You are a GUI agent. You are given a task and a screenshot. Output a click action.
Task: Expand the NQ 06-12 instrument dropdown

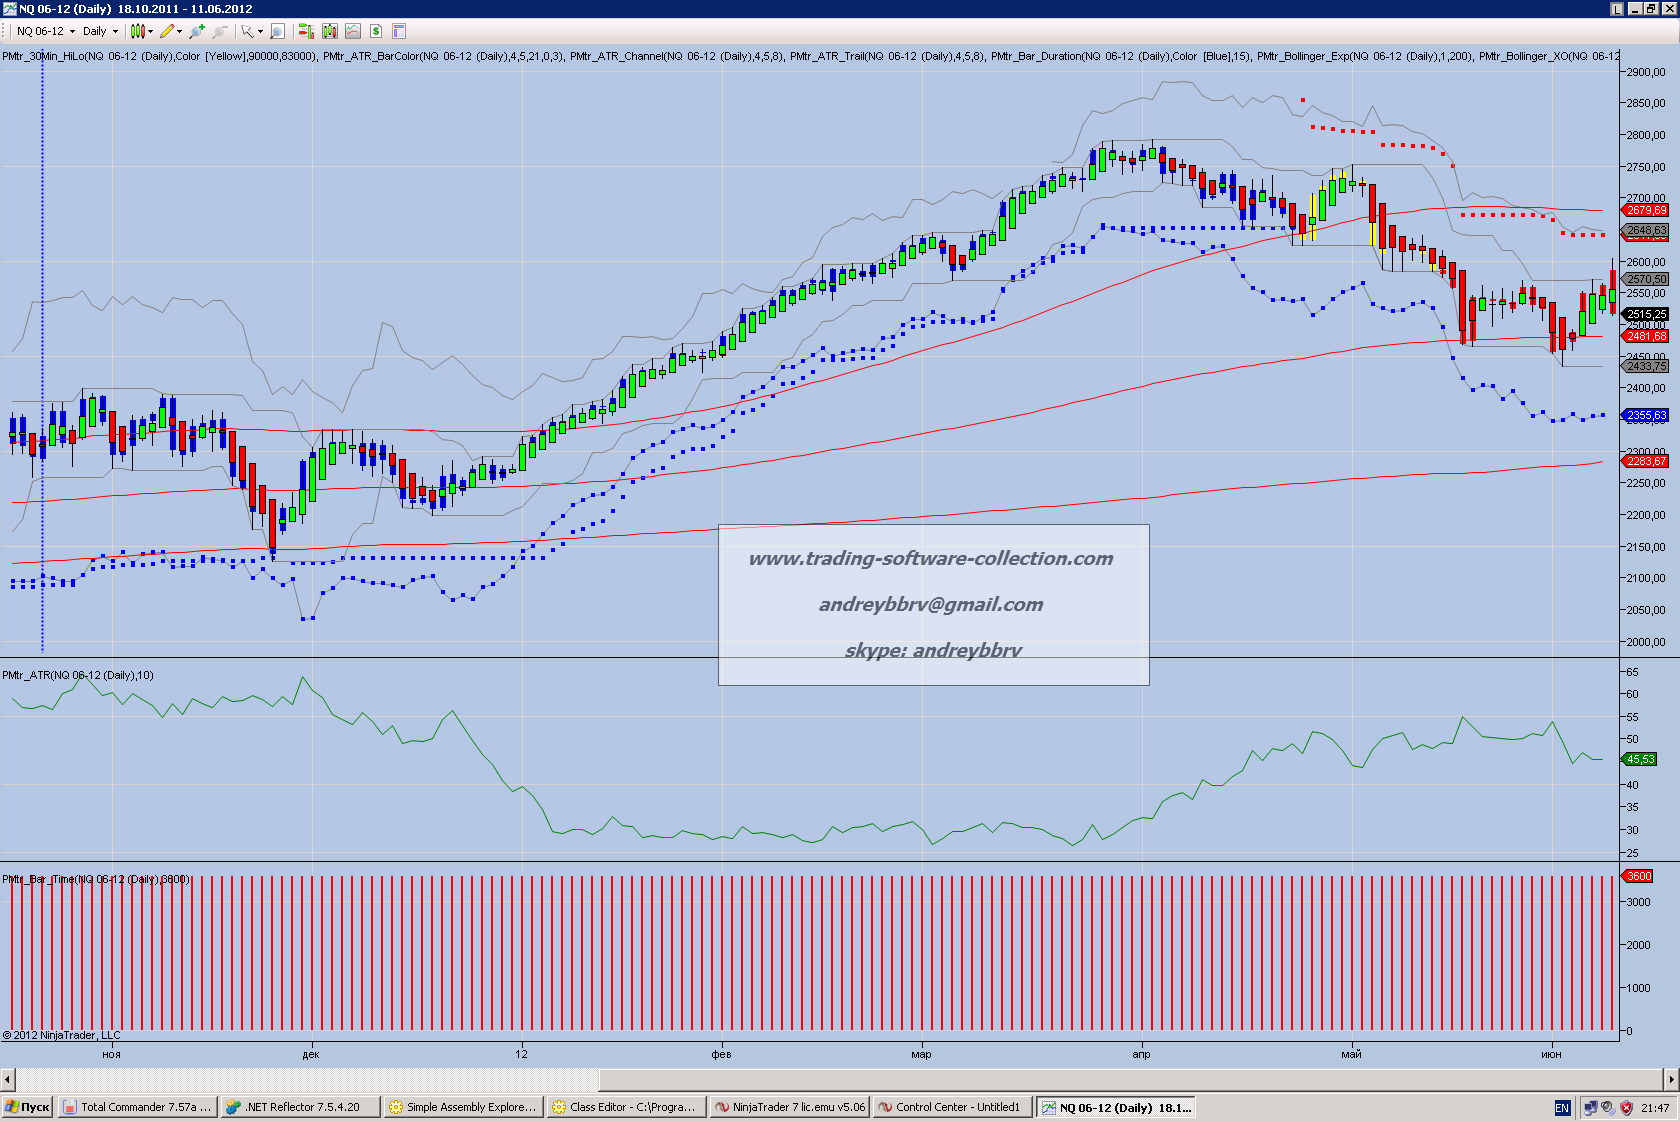[x=72, y=31]
